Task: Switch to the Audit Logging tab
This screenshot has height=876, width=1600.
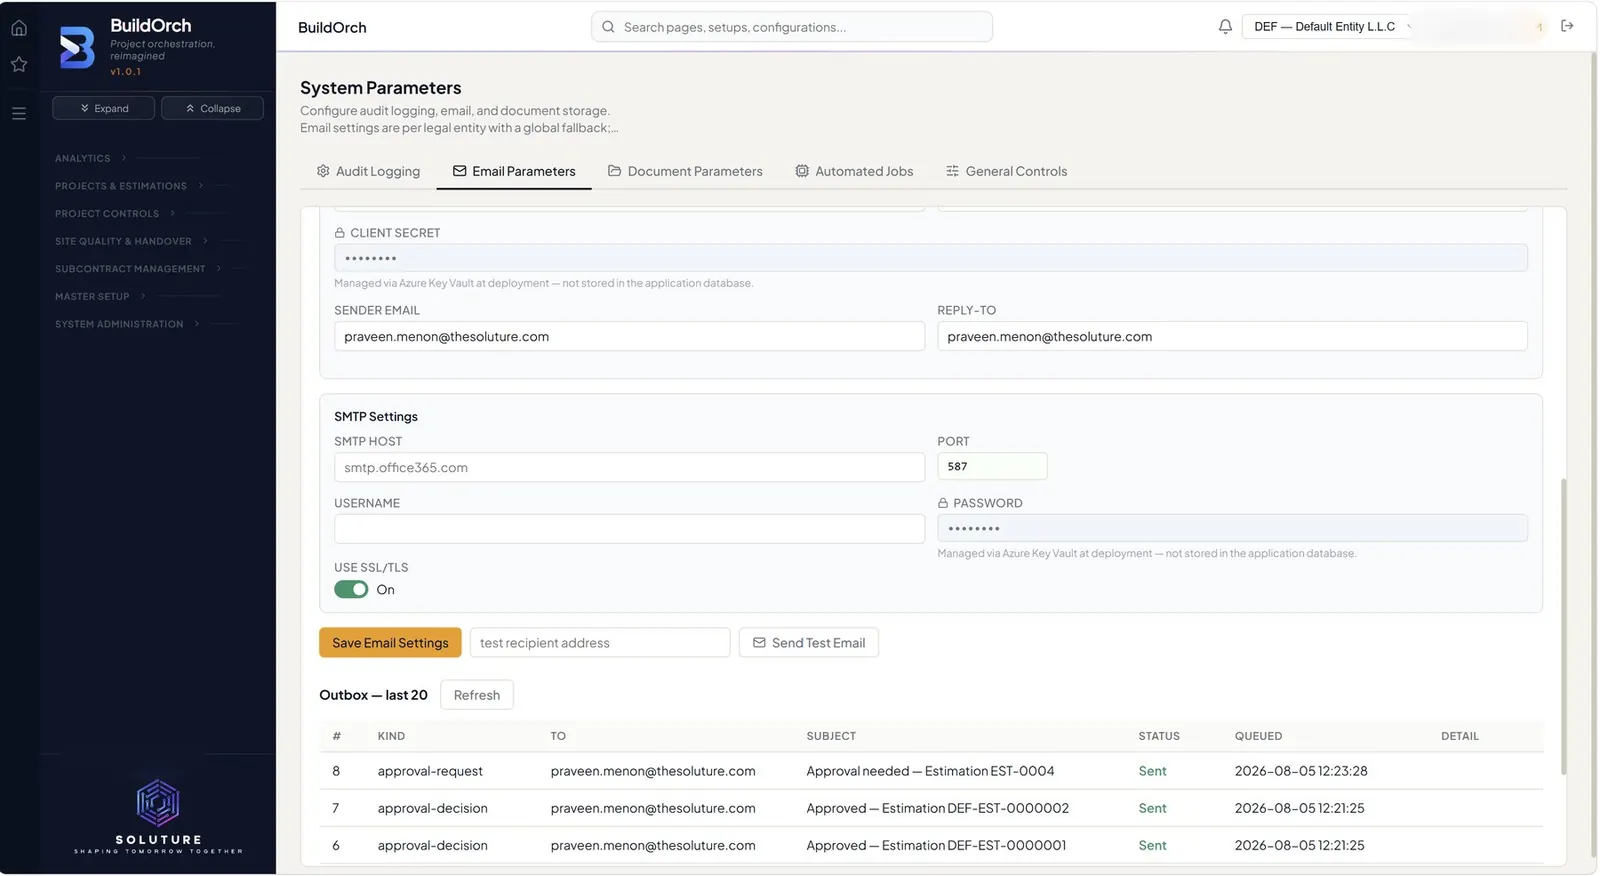Action: (x=368, y=171)
